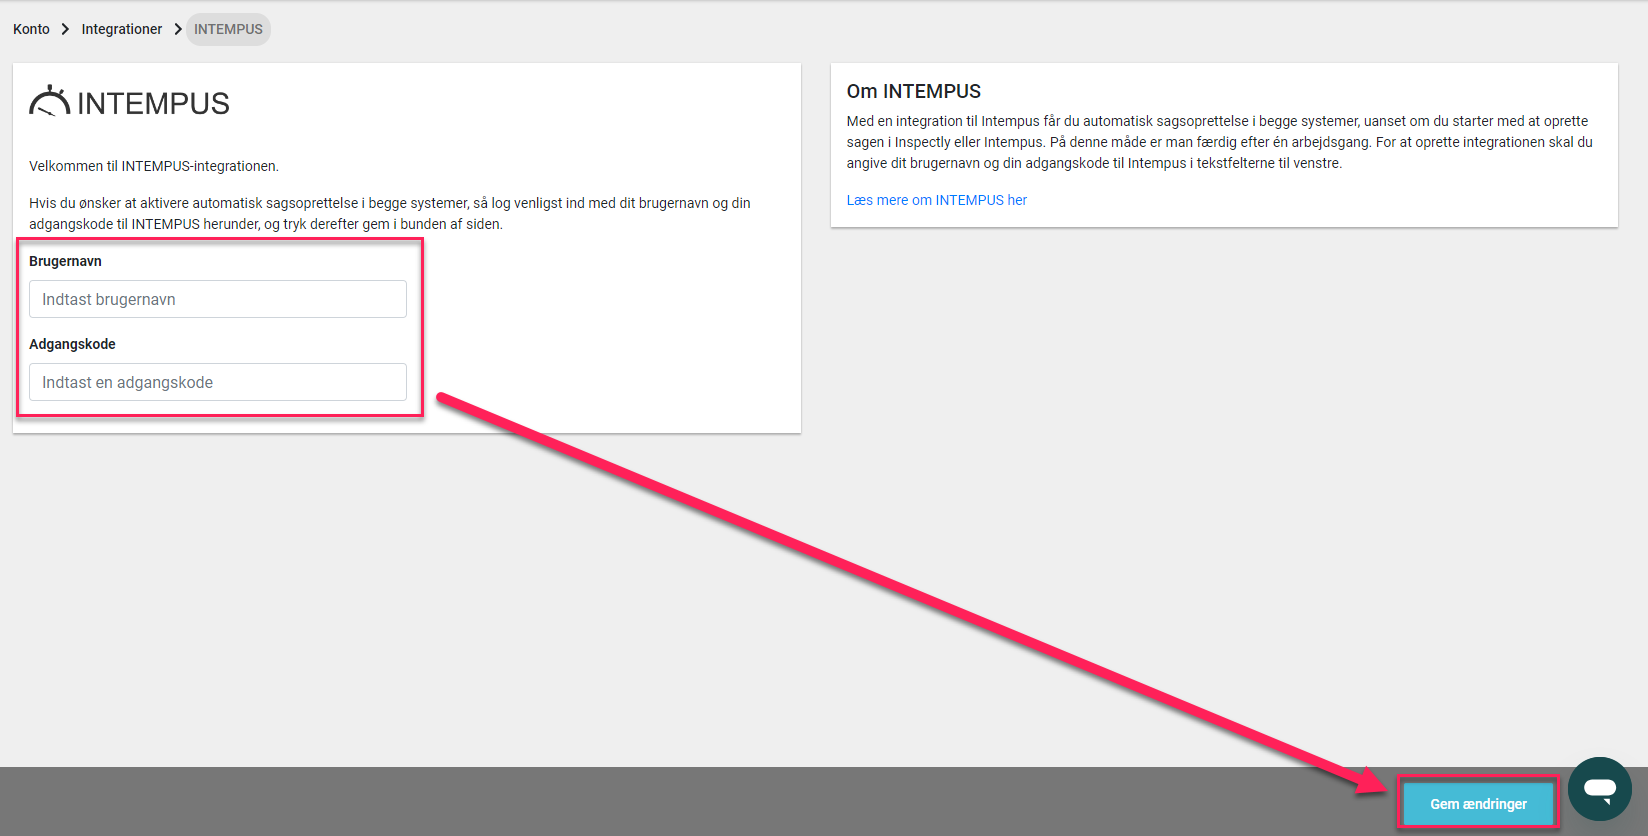Focus the Brugernavn input field
The image size is (1648, 836).
click(218, 299)
